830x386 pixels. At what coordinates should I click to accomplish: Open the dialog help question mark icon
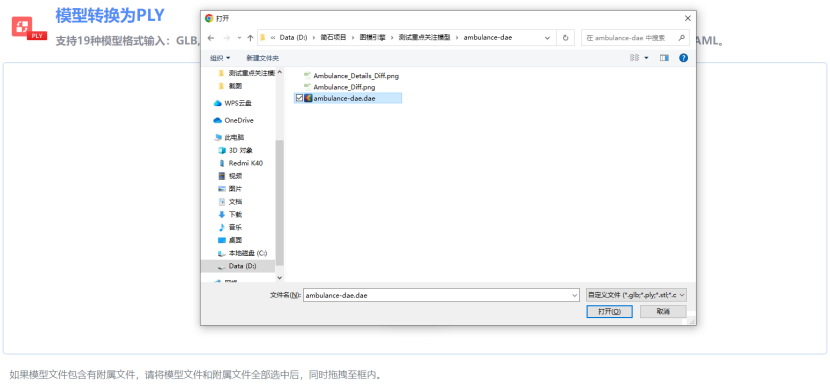point(683,58)
